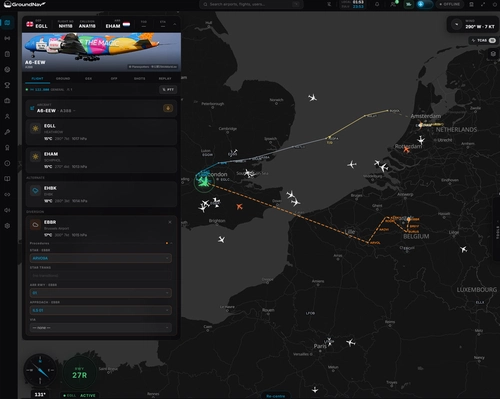Open the EGLL Heathrow weather card
The image size is (500, 399).
click(101, 132)
